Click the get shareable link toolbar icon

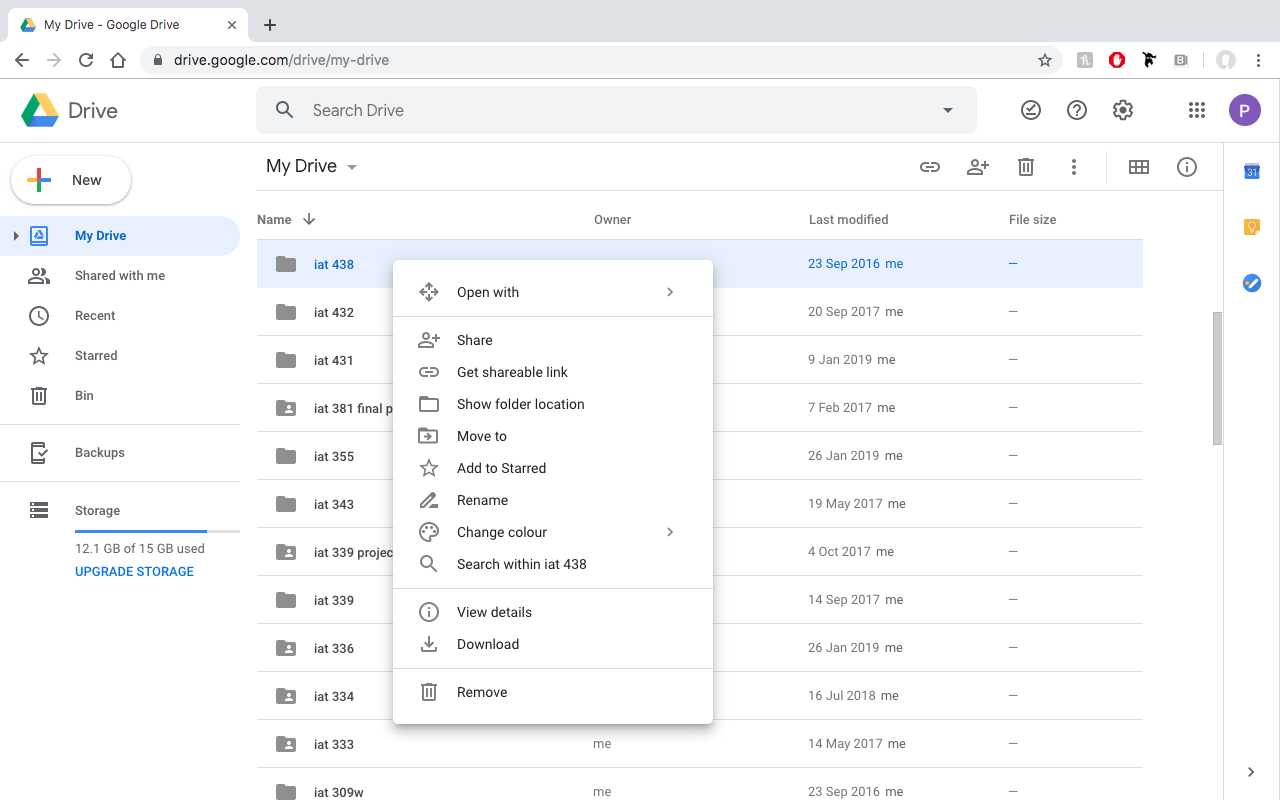pos(930,167)
